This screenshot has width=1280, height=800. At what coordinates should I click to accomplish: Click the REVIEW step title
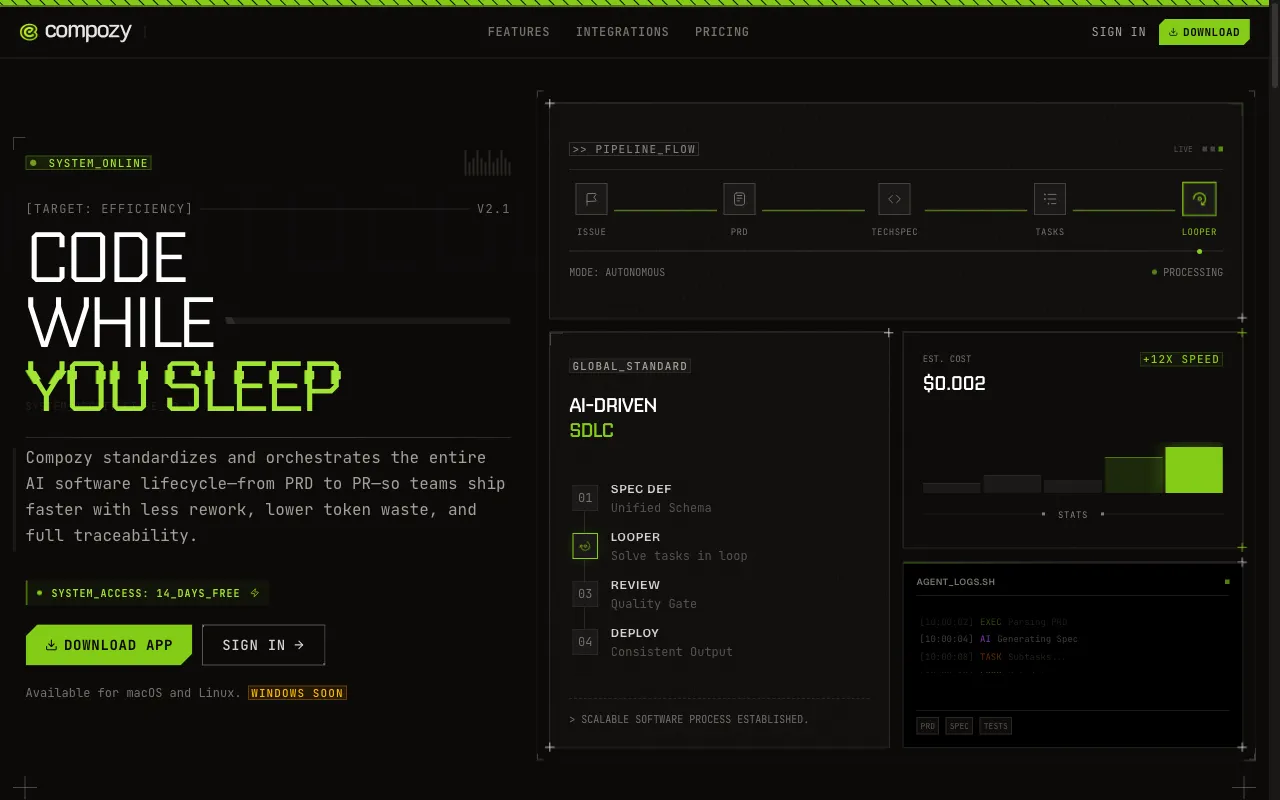(x=635, y=585)
